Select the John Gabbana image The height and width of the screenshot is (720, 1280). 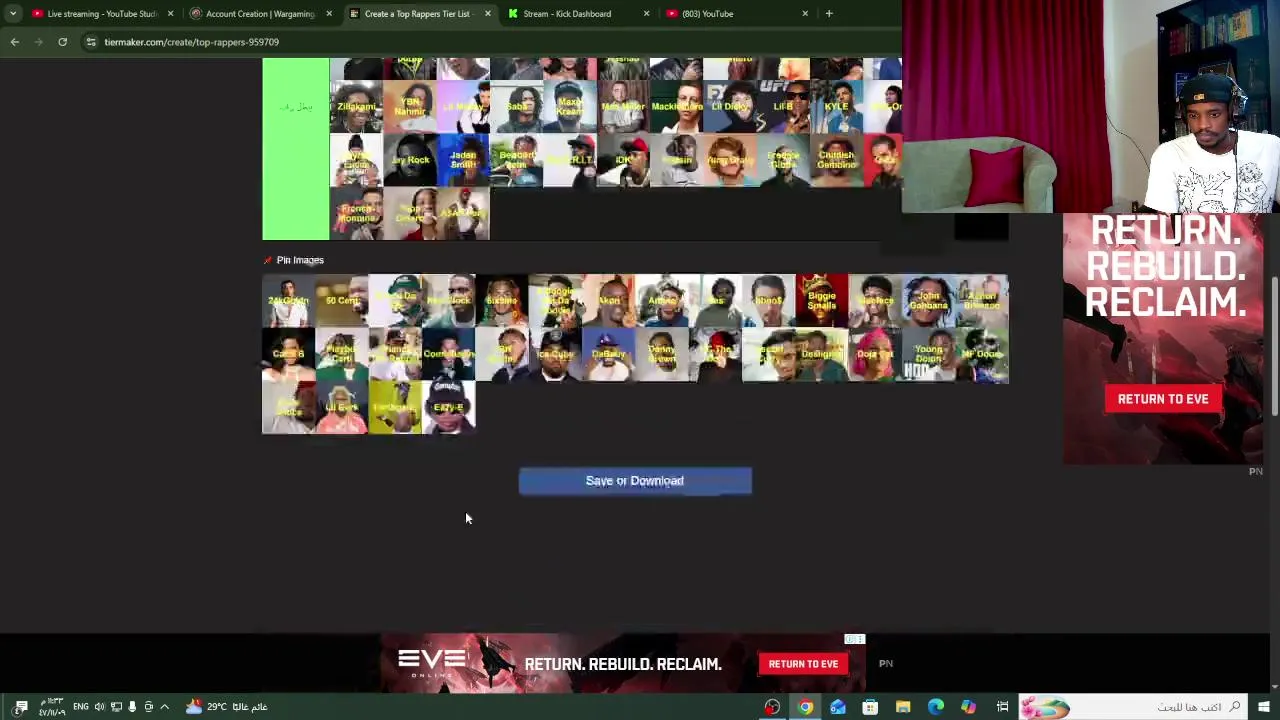[929, 301]
